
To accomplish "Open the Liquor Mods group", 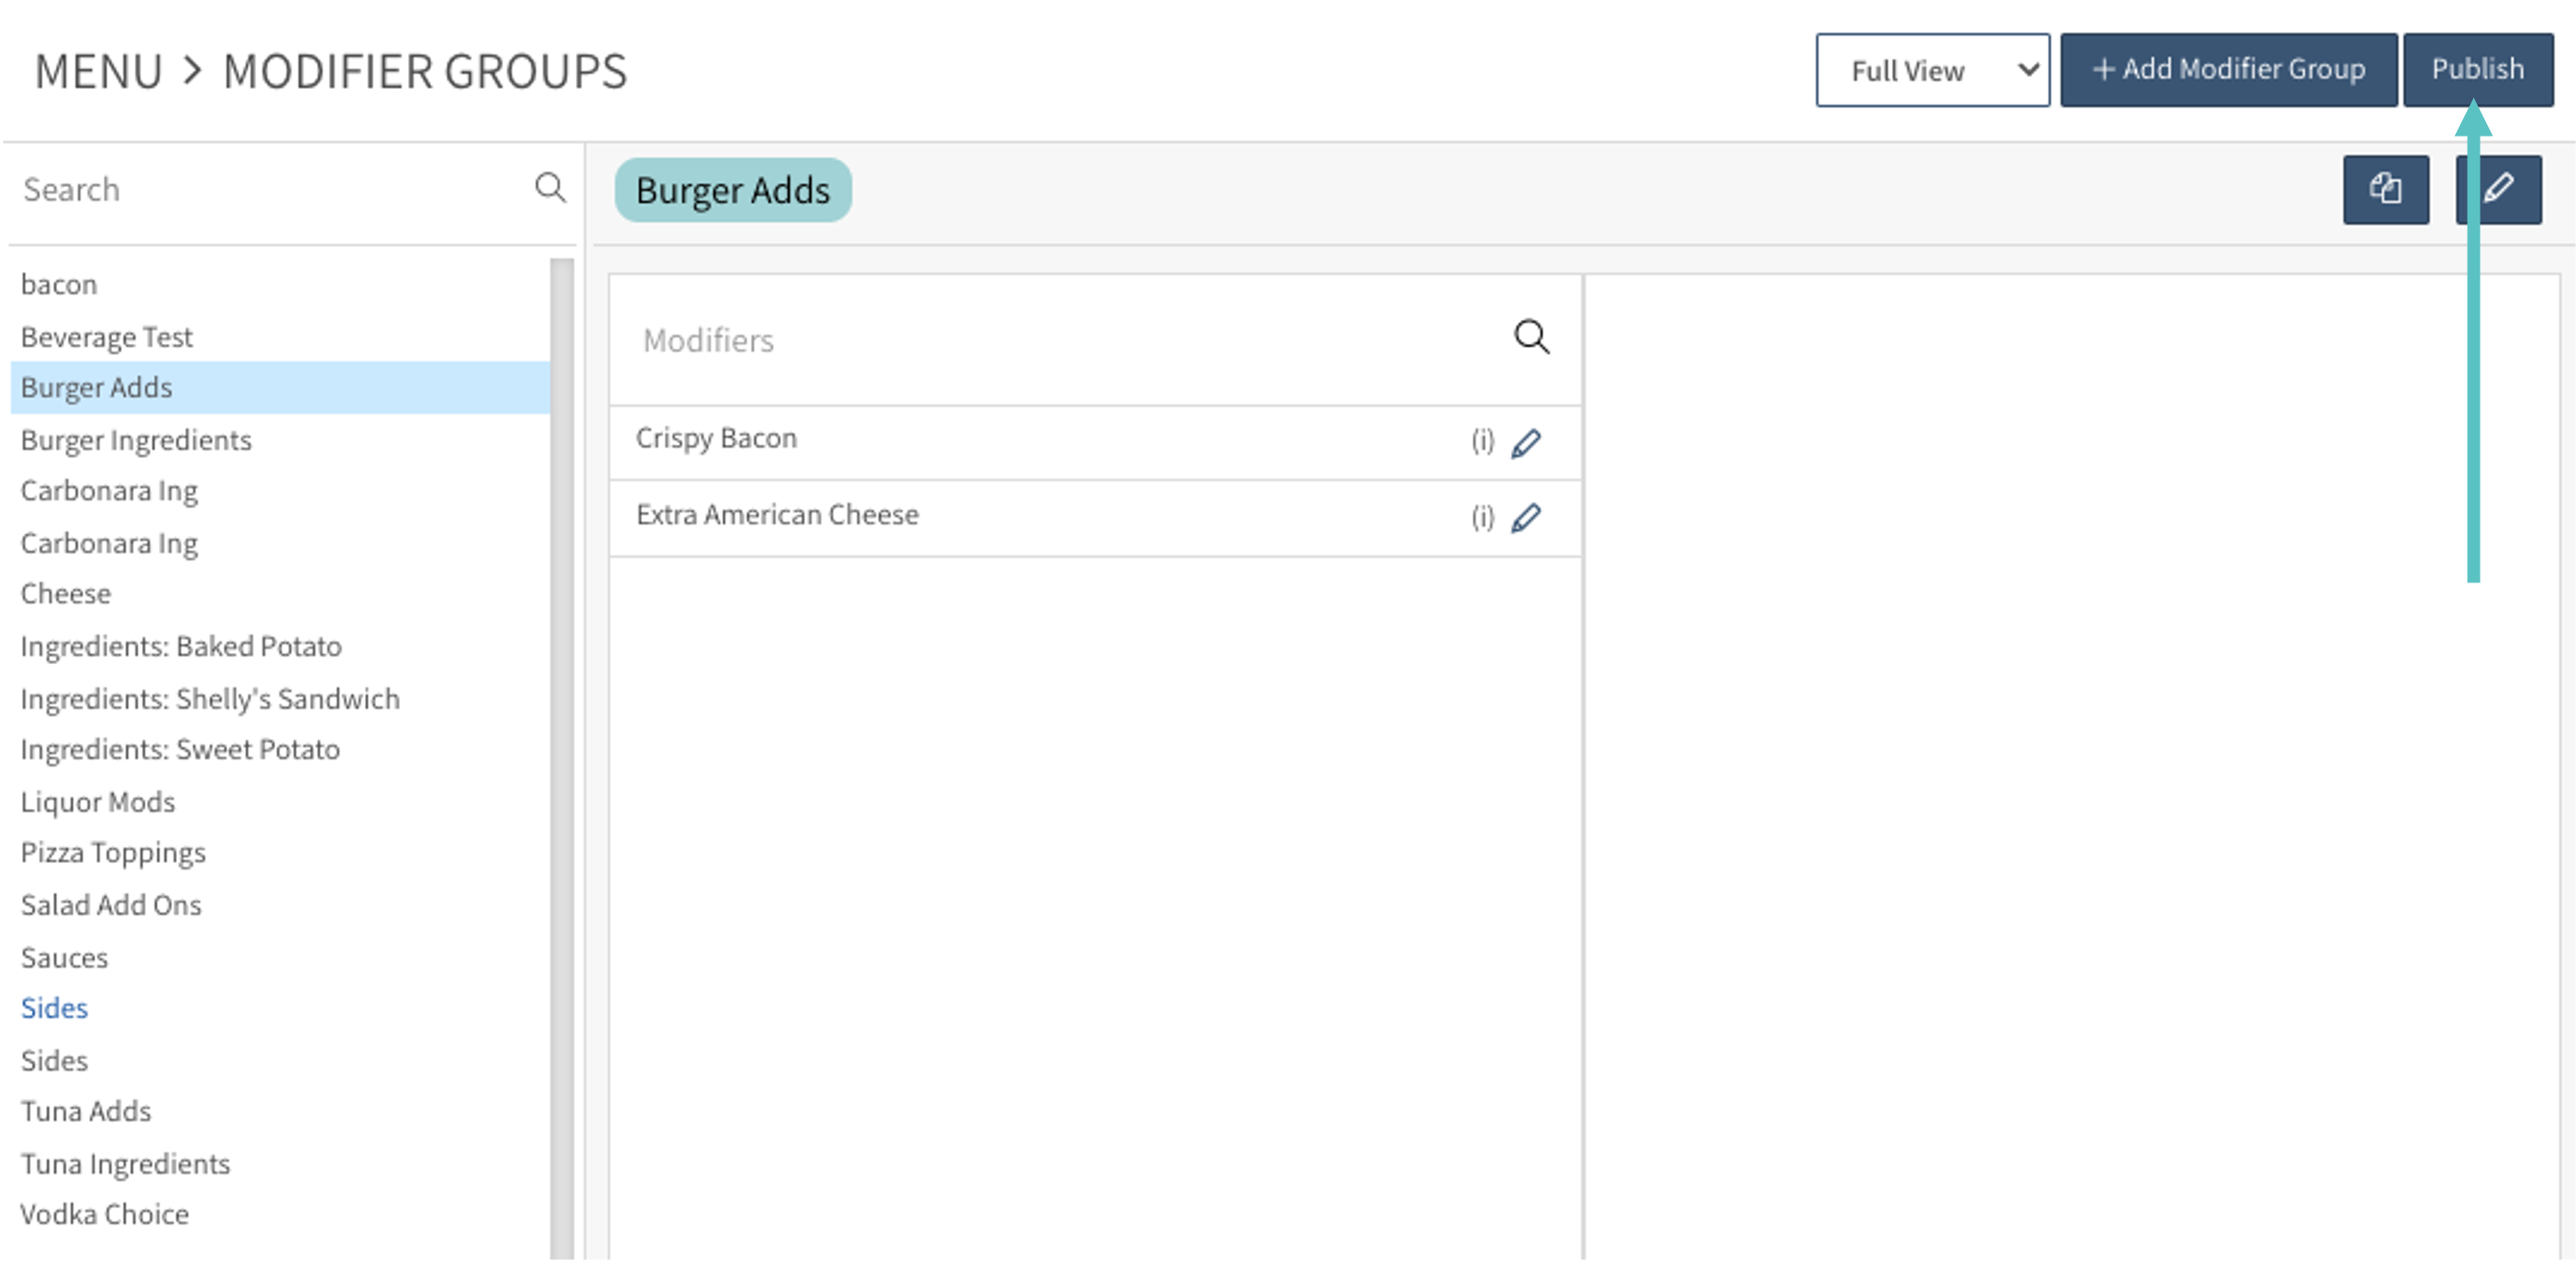I will pos(98,802).
